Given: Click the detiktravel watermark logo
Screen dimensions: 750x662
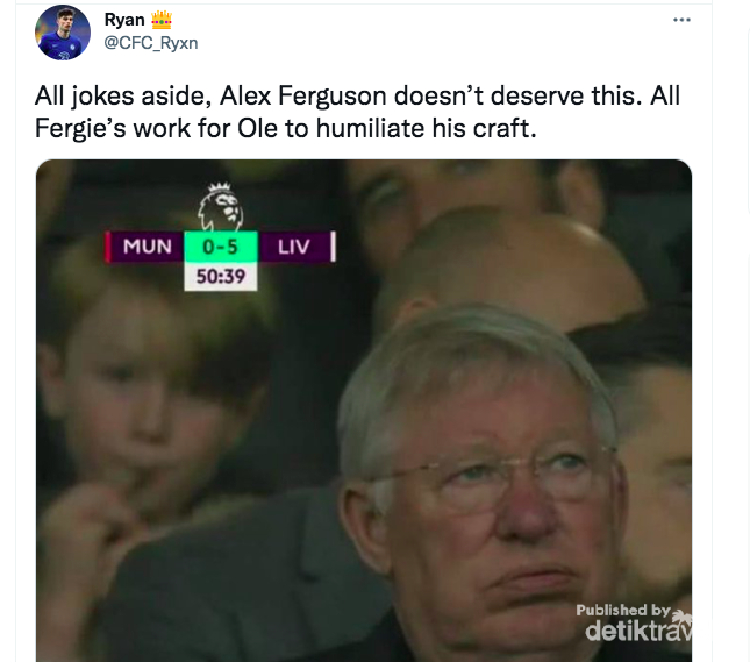Looking at the screenshot, I should click(635, 631).
